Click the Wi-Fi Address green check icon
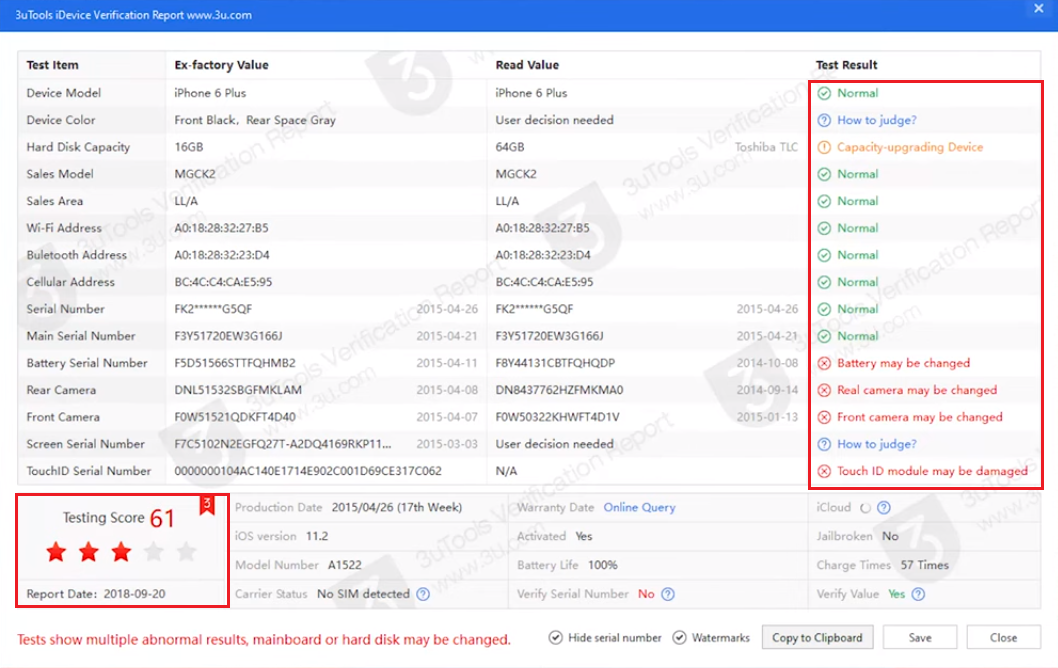This screenshot has height=668, width=1058. (824, 228)
